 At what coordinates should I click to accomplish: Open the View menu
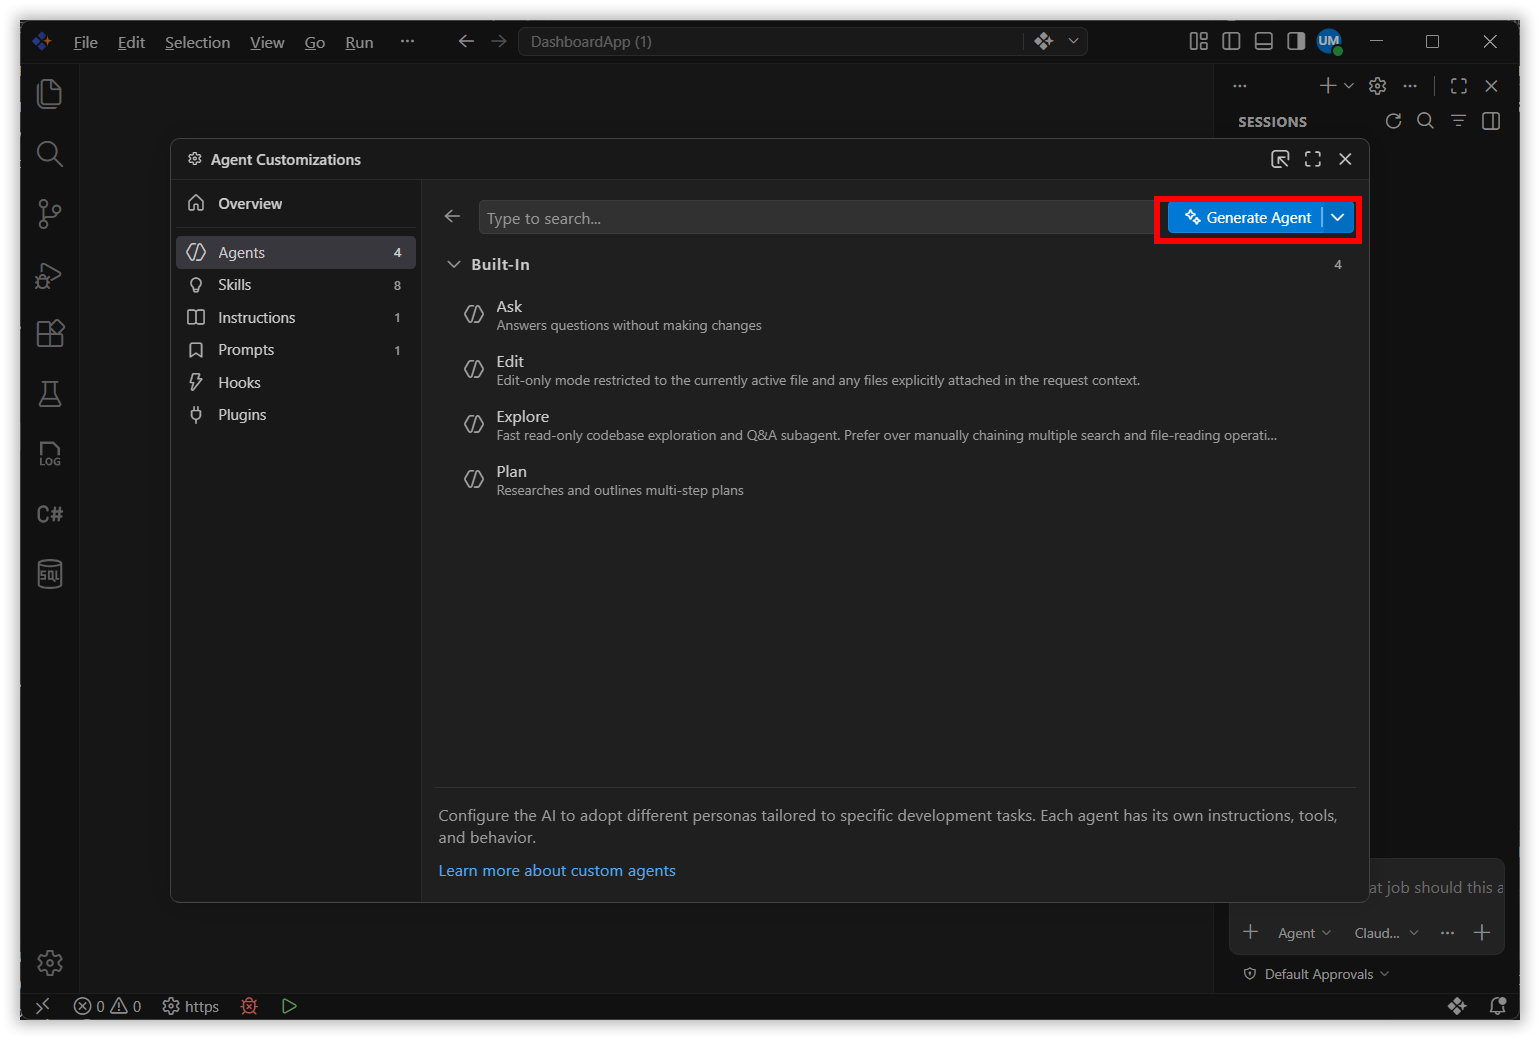[x=267, y=42]
